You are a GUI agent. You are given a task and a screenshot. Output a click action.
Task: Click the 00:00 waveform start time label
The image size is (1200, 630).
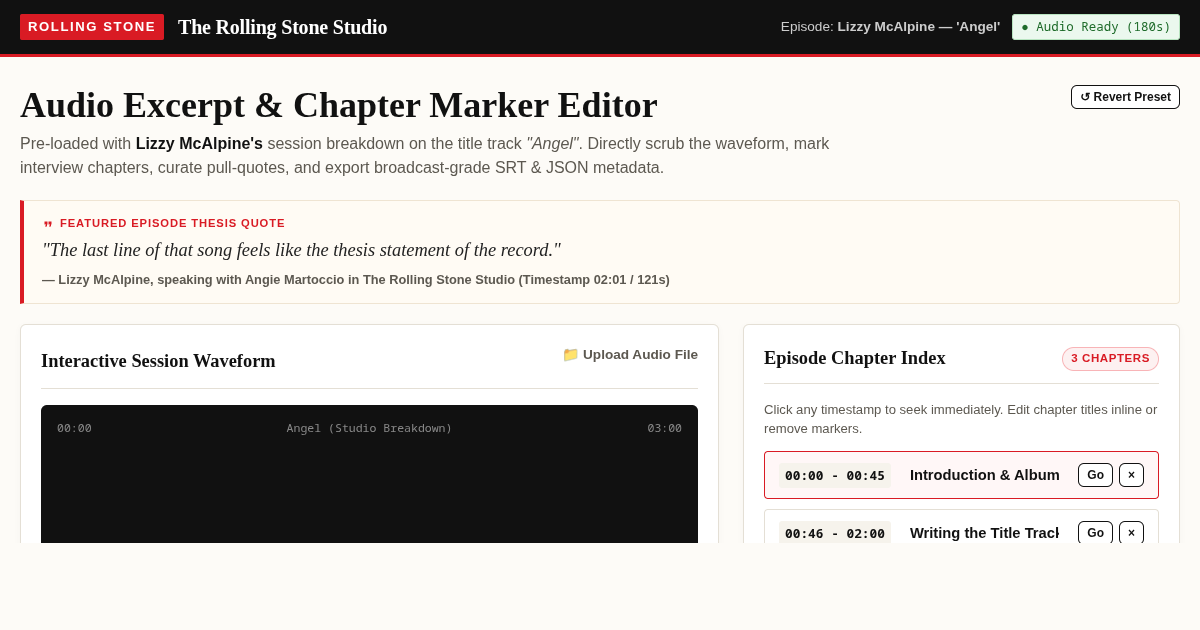[x=74, y=428]
